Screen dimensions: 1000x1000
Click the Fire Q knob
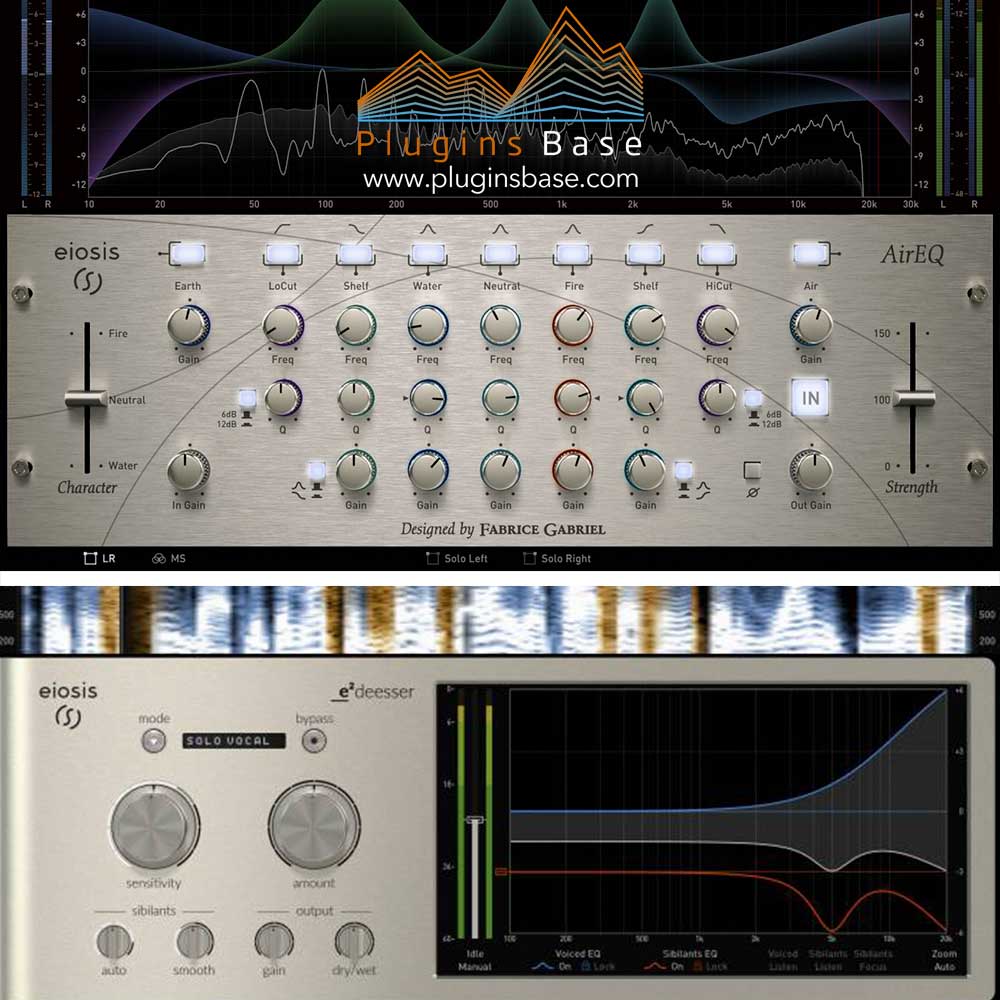tap(573, 398)
